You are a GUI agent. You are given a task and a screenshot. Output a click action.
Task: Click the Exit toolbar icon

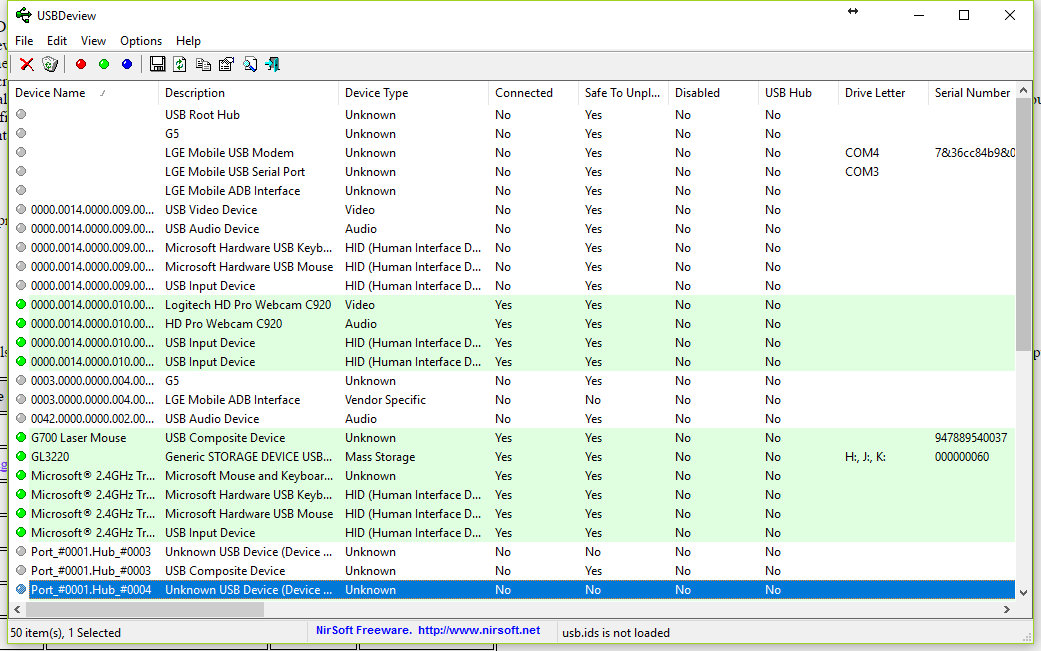(x=273, y=64)
